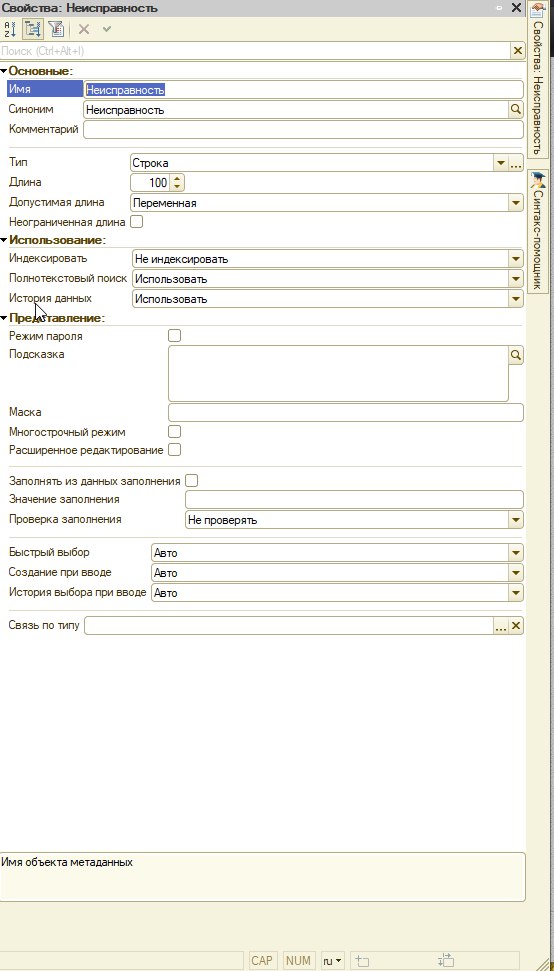
Task: Clear the Поиск search field
Action: pyautogui.click(x=517, y=51)
